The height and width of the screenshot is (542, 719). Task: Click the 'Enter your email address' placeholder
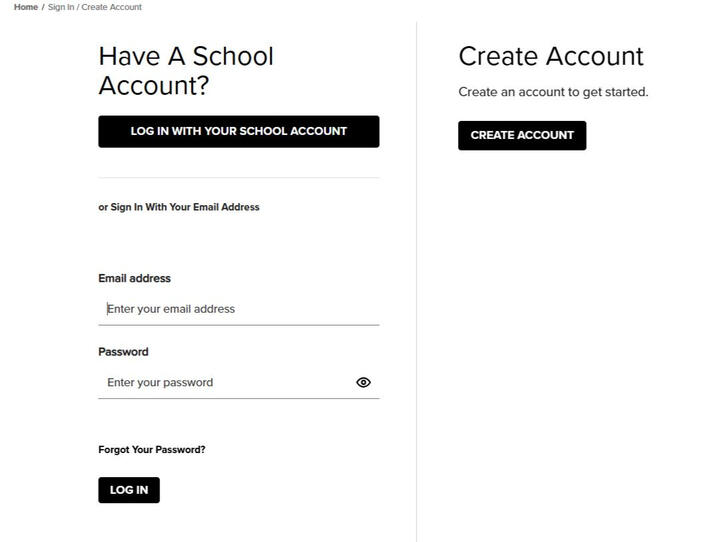[x=171, y=309]
